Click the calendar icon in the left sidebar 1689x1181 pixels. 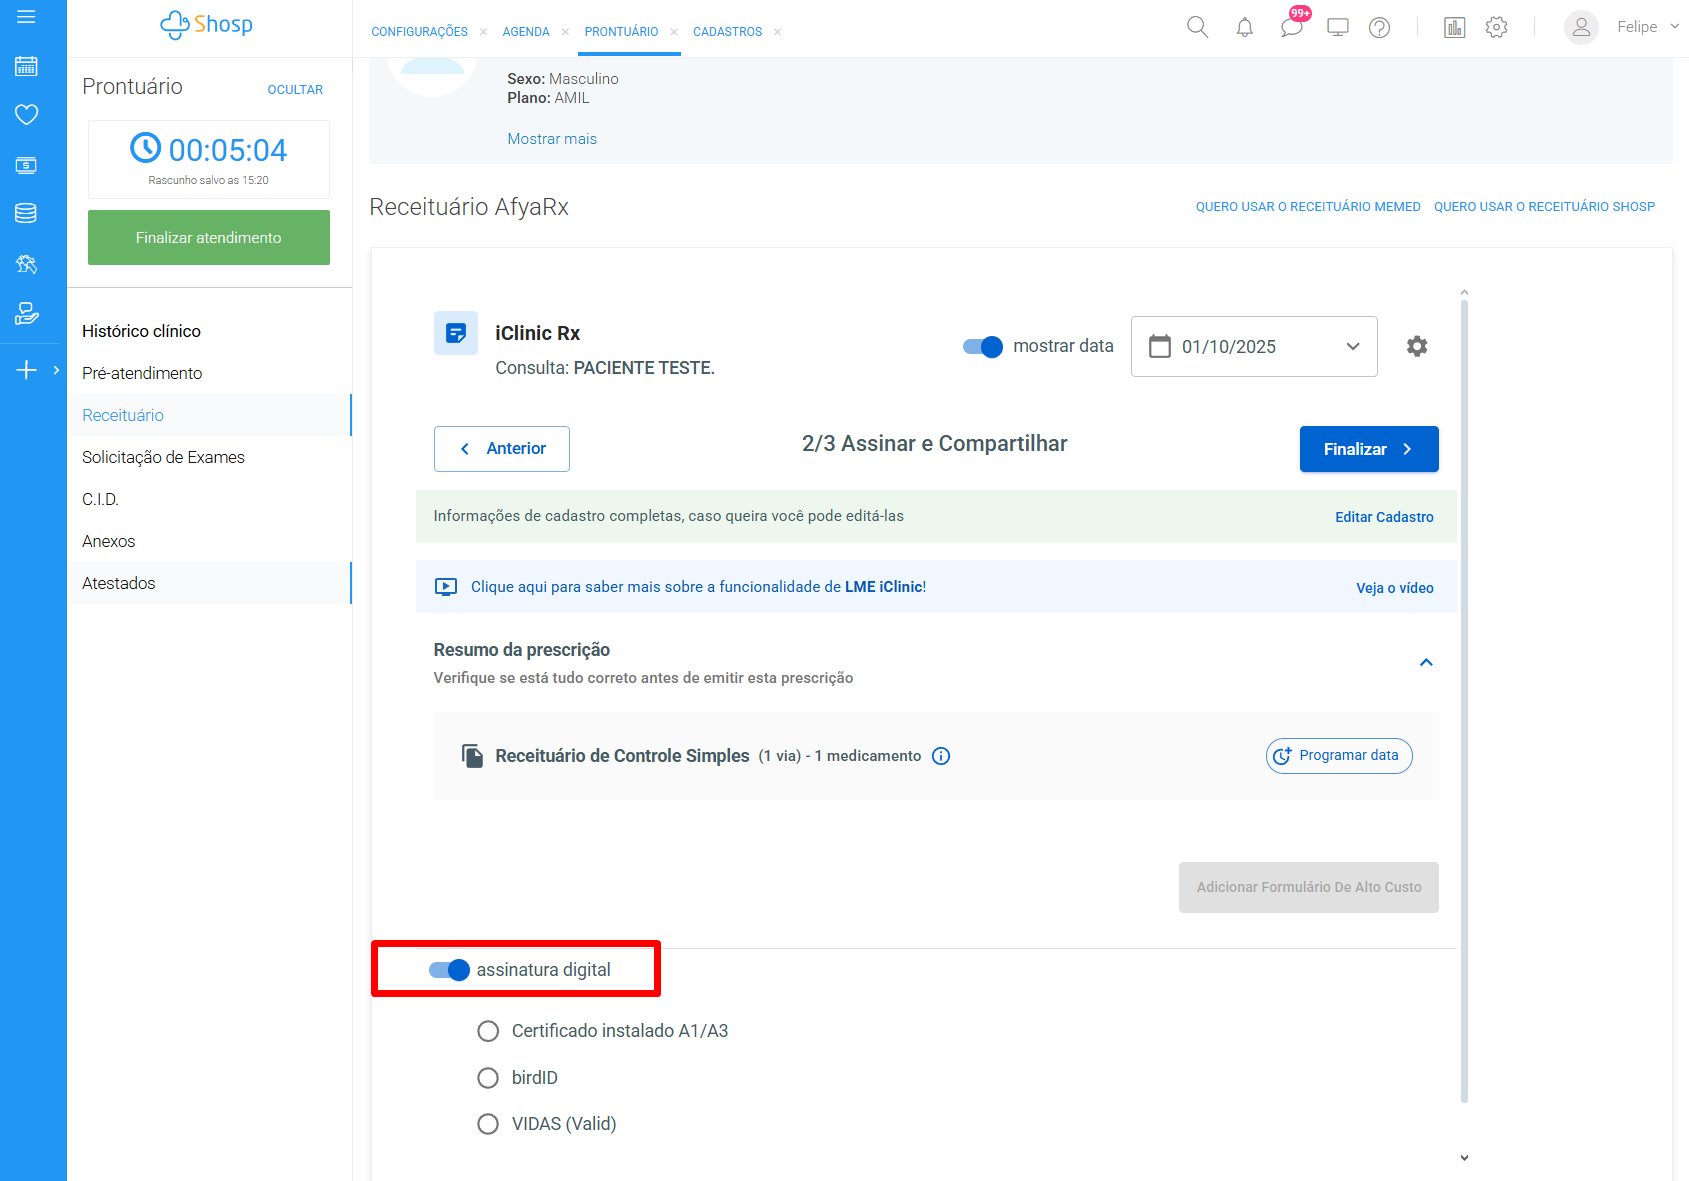pos(26,67)
